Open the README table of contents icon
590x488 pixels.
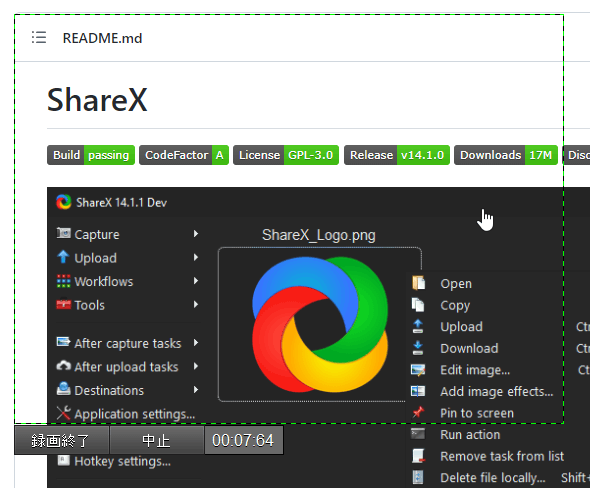point(39,38)
